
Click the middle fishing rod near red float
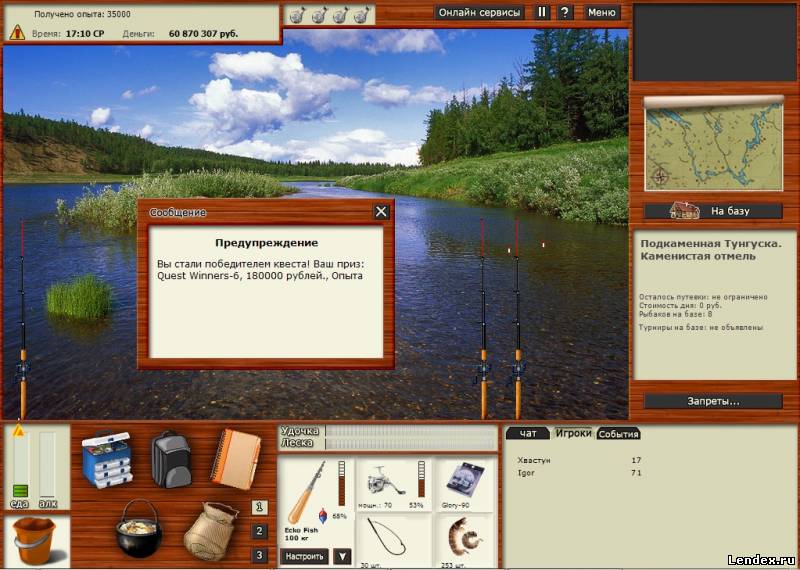click(x=483, y=319)
